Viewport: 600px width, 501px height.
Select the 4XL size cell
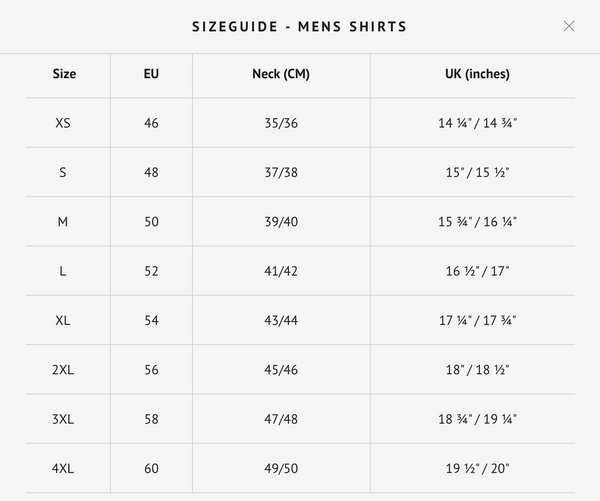(x=63, y=468)
